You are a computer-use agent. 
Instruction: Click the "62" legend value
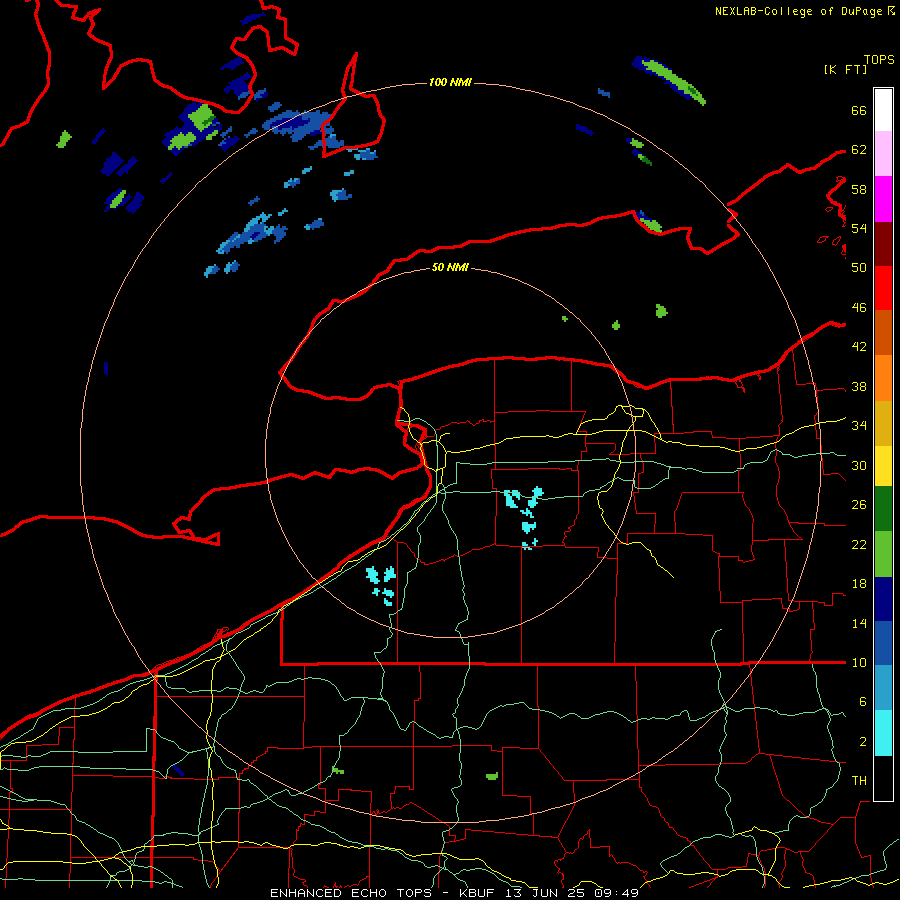(859, 150)
